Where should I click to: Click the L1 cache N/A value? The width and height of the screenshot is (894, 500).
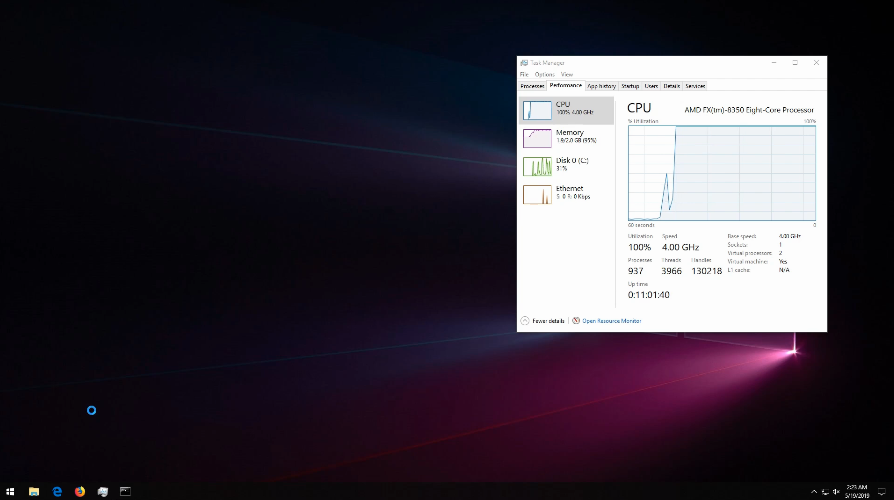[784, 270]
